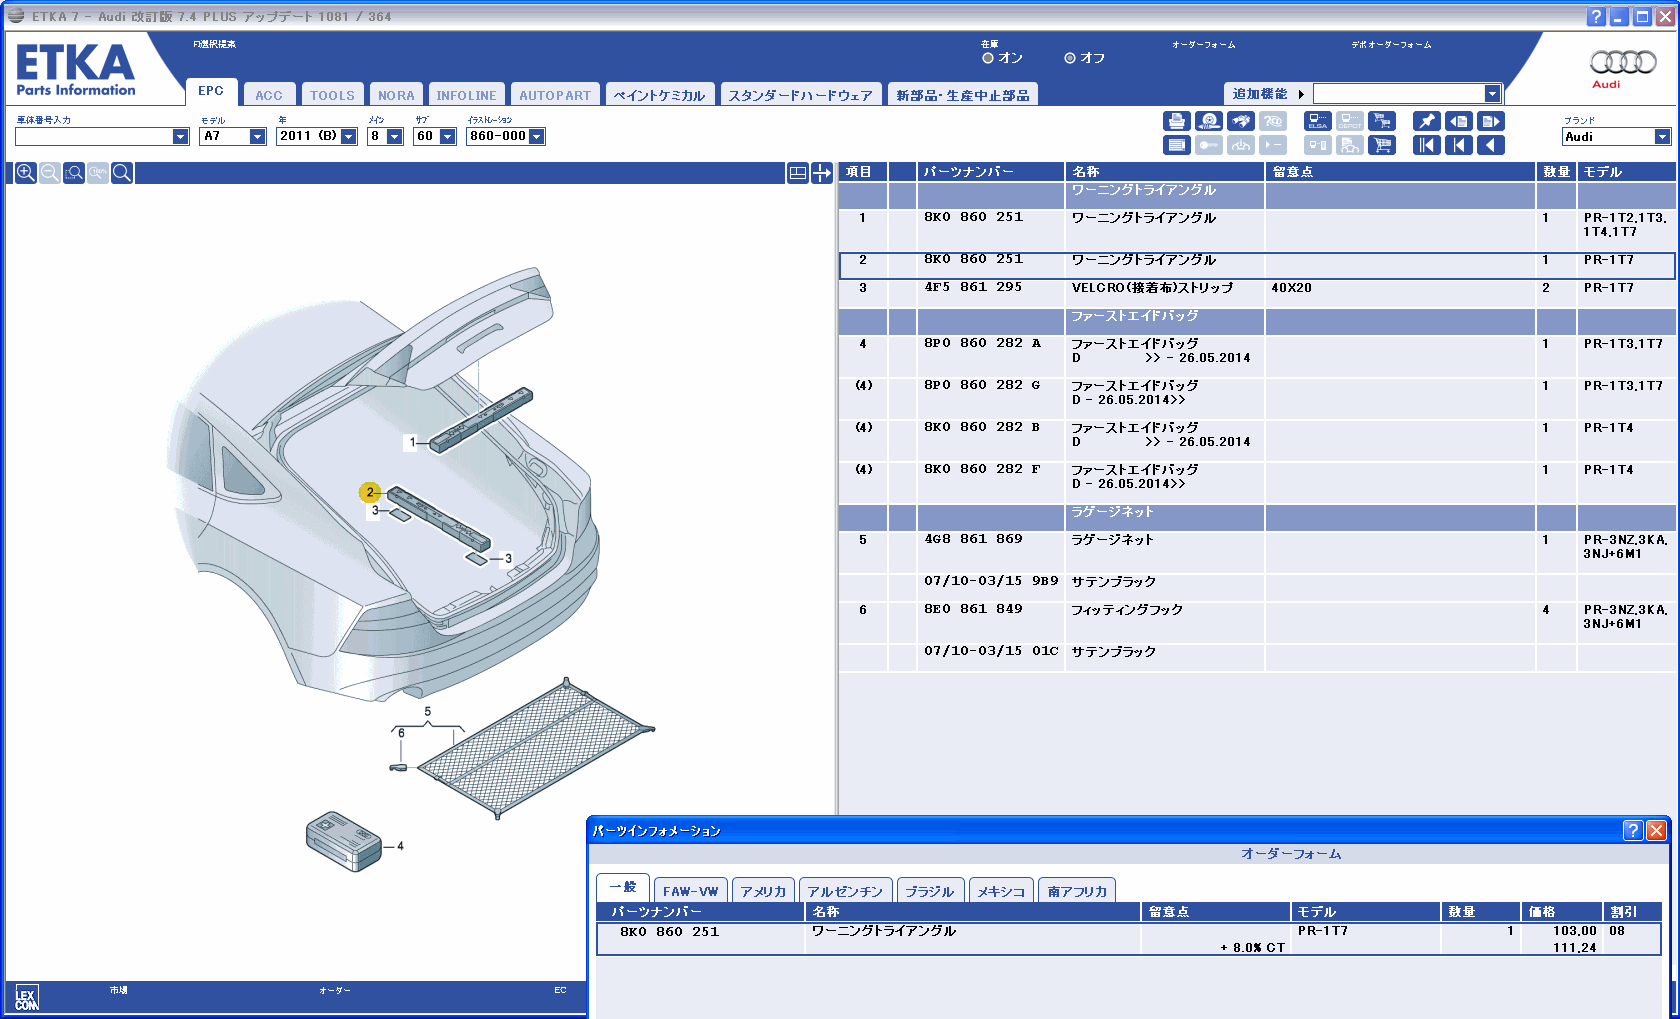
Task: Open the INFOLINE tab
Action: point(466,95)
